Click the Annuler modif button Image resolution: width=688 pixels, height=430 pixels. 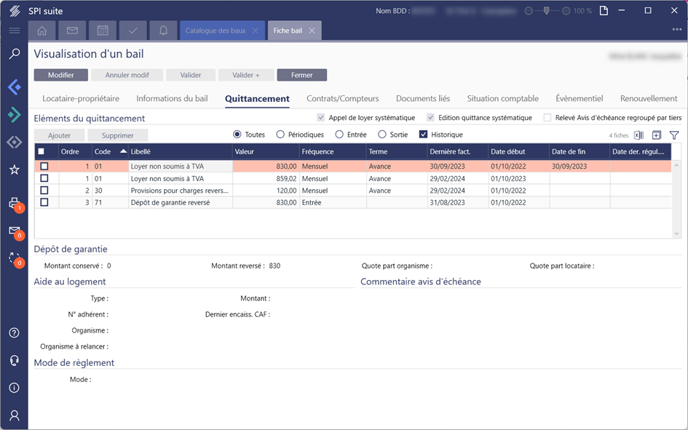coord(127,75)
